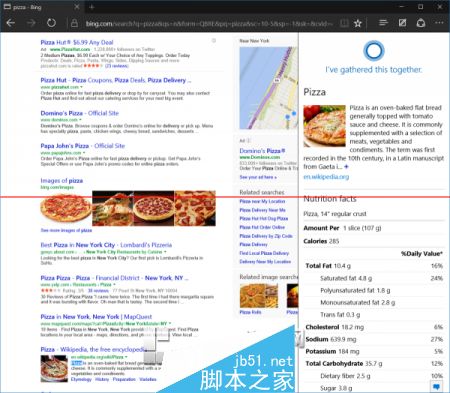Open Pizza - Wikipedia free encyclopedia result

[x=94, y=349]
